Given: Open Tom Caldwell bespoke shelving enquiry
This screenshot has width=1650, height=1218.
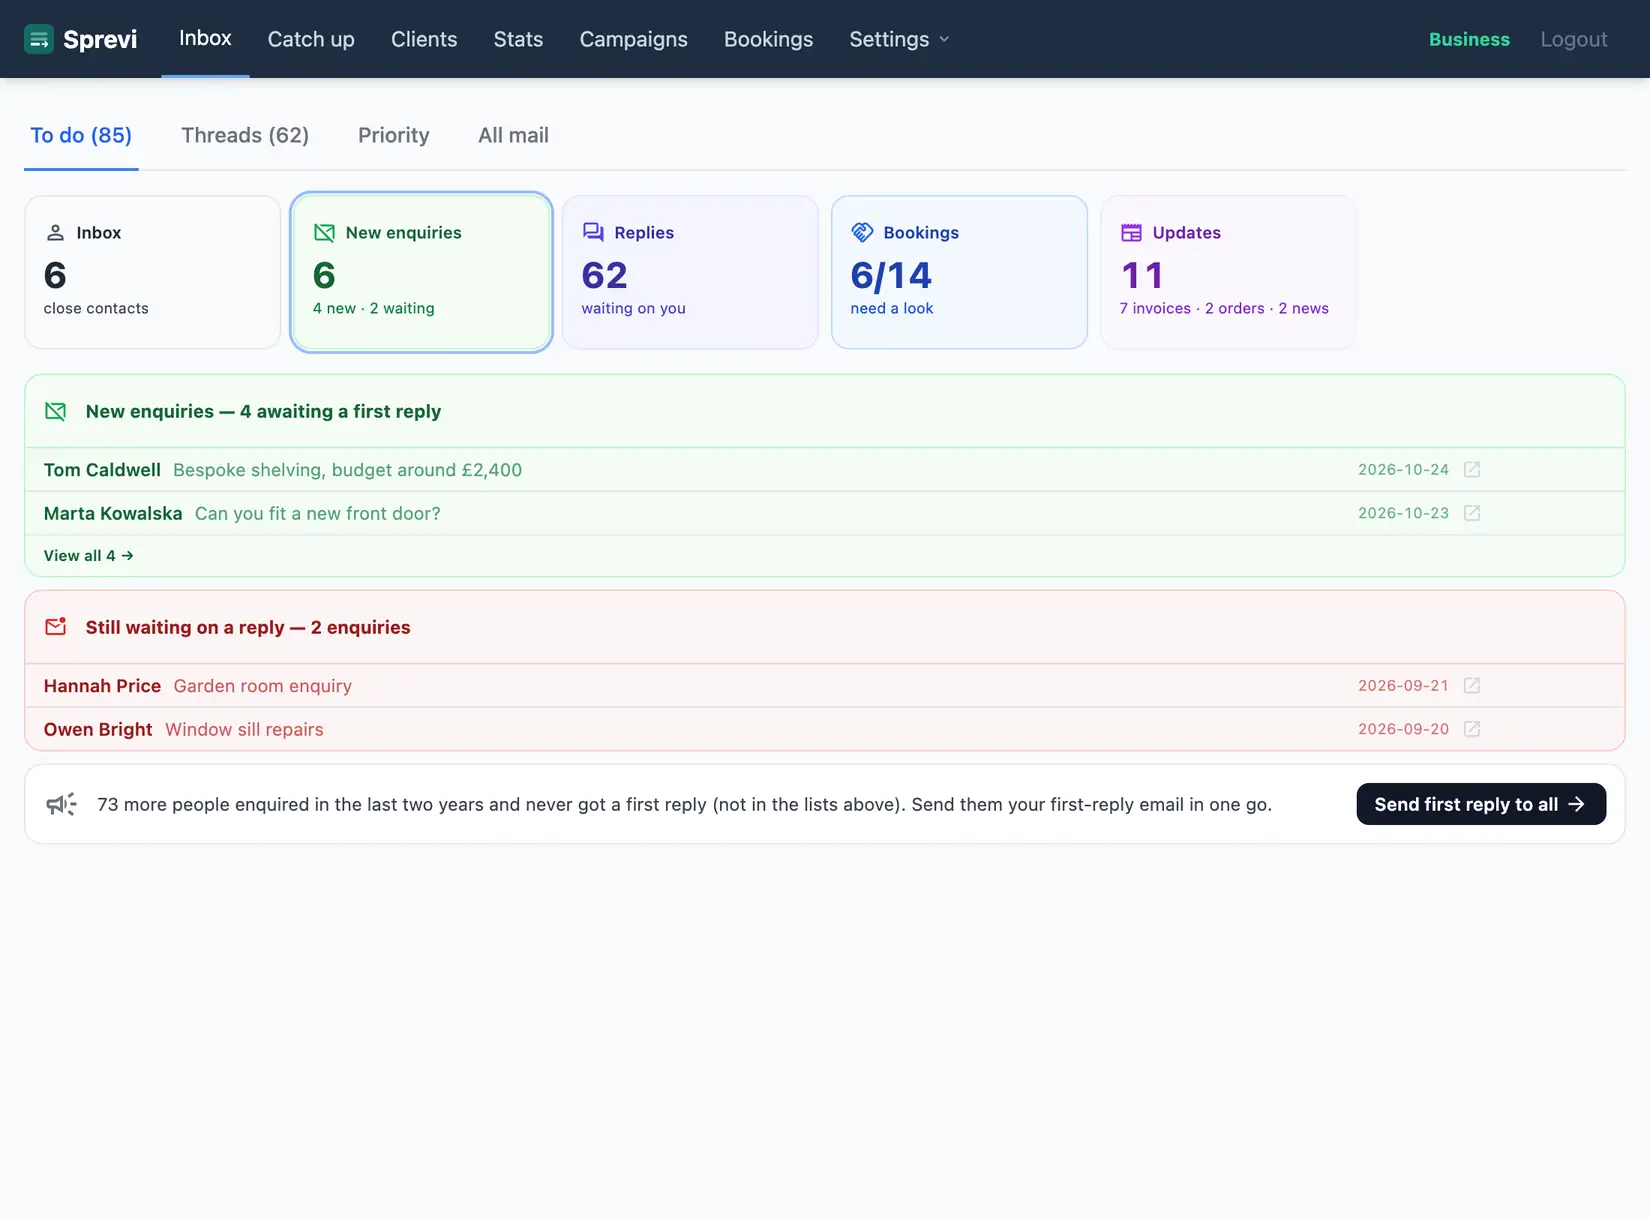Looking at the screenshot, I should [825, 470].
